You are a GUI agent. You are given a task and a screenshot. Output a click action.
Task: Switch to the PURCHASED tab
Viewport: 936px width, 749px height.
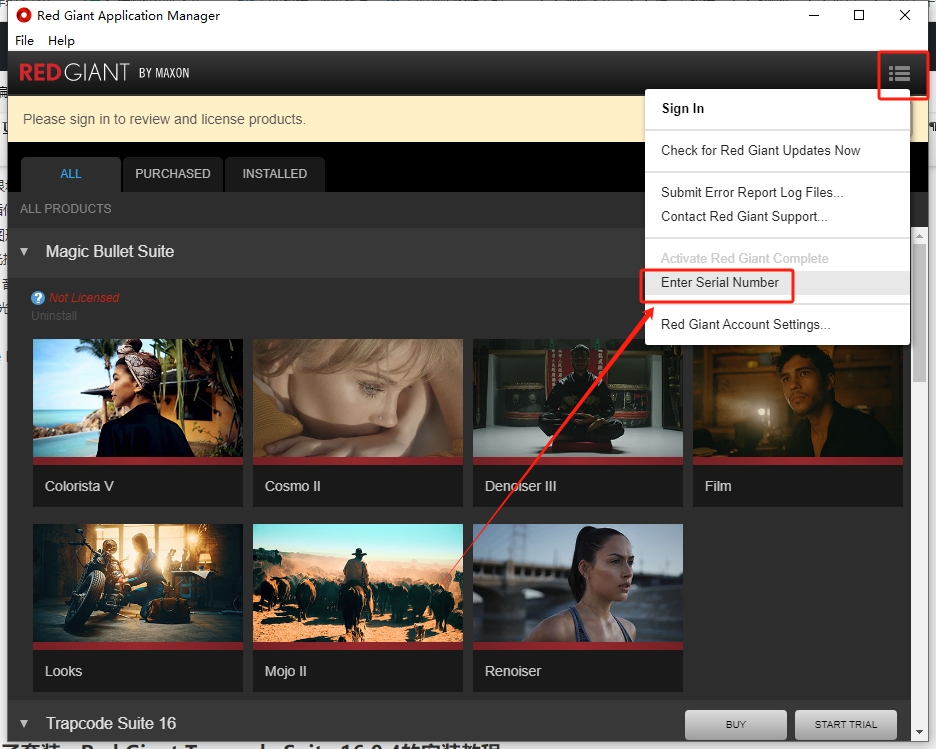point(173,174)
